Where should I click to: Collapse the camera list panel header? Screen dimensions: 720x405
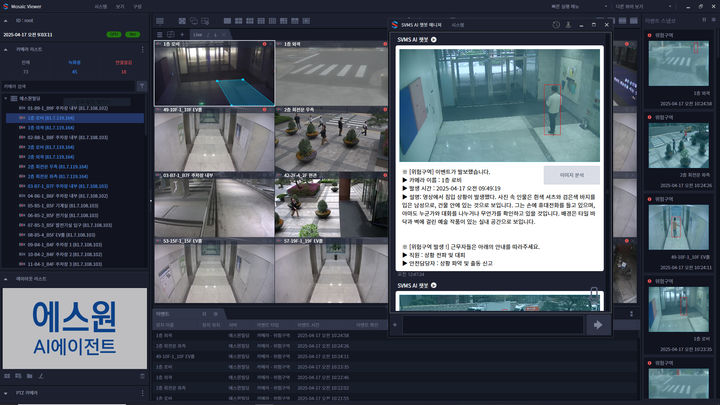point(7,48)
